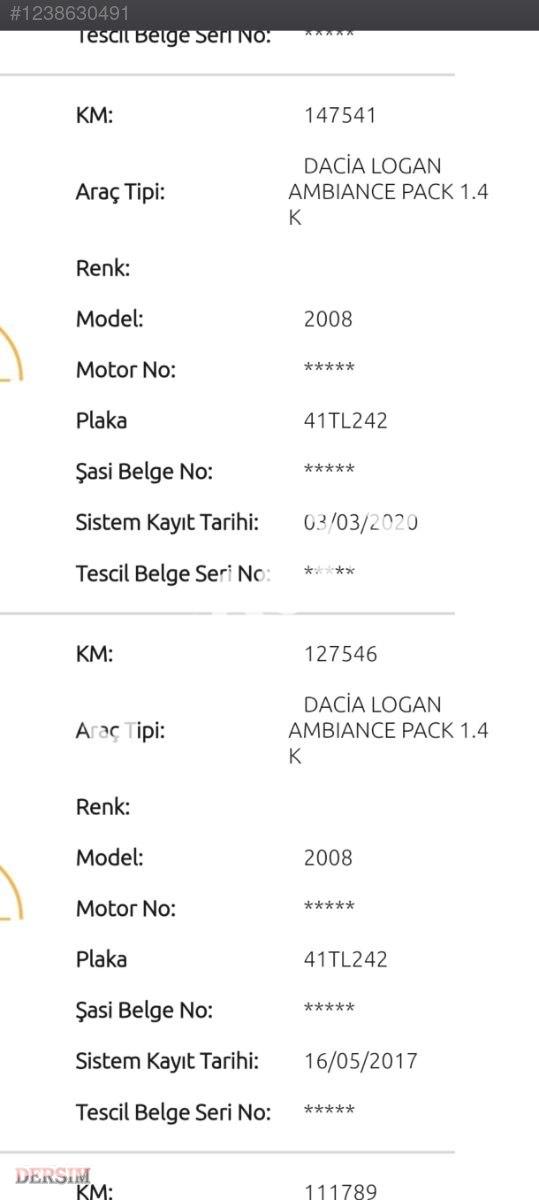This screenshot has width=539, height=1200.
Task: Click the KM value 147541
Action: [340, 115]
